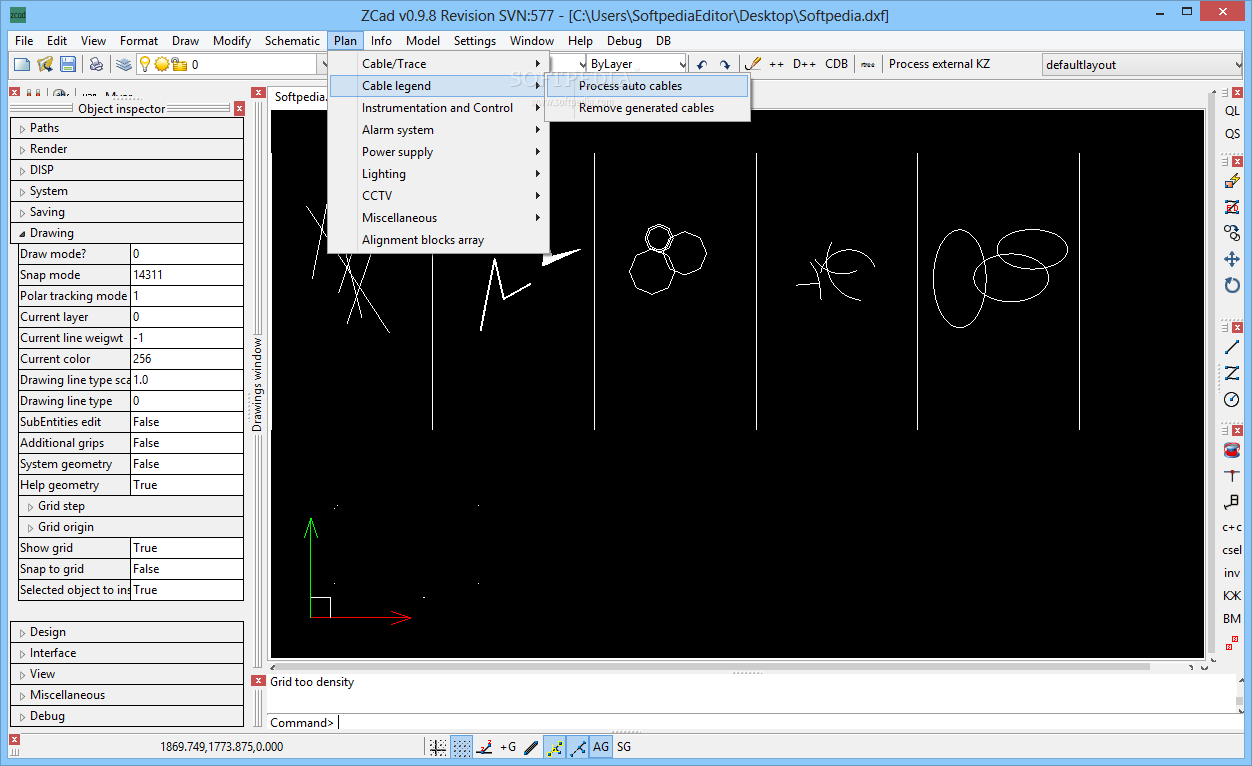Toggle the yellow grip snap icon
This screenshot has height=766, width=1252.
tap(555, 746)
